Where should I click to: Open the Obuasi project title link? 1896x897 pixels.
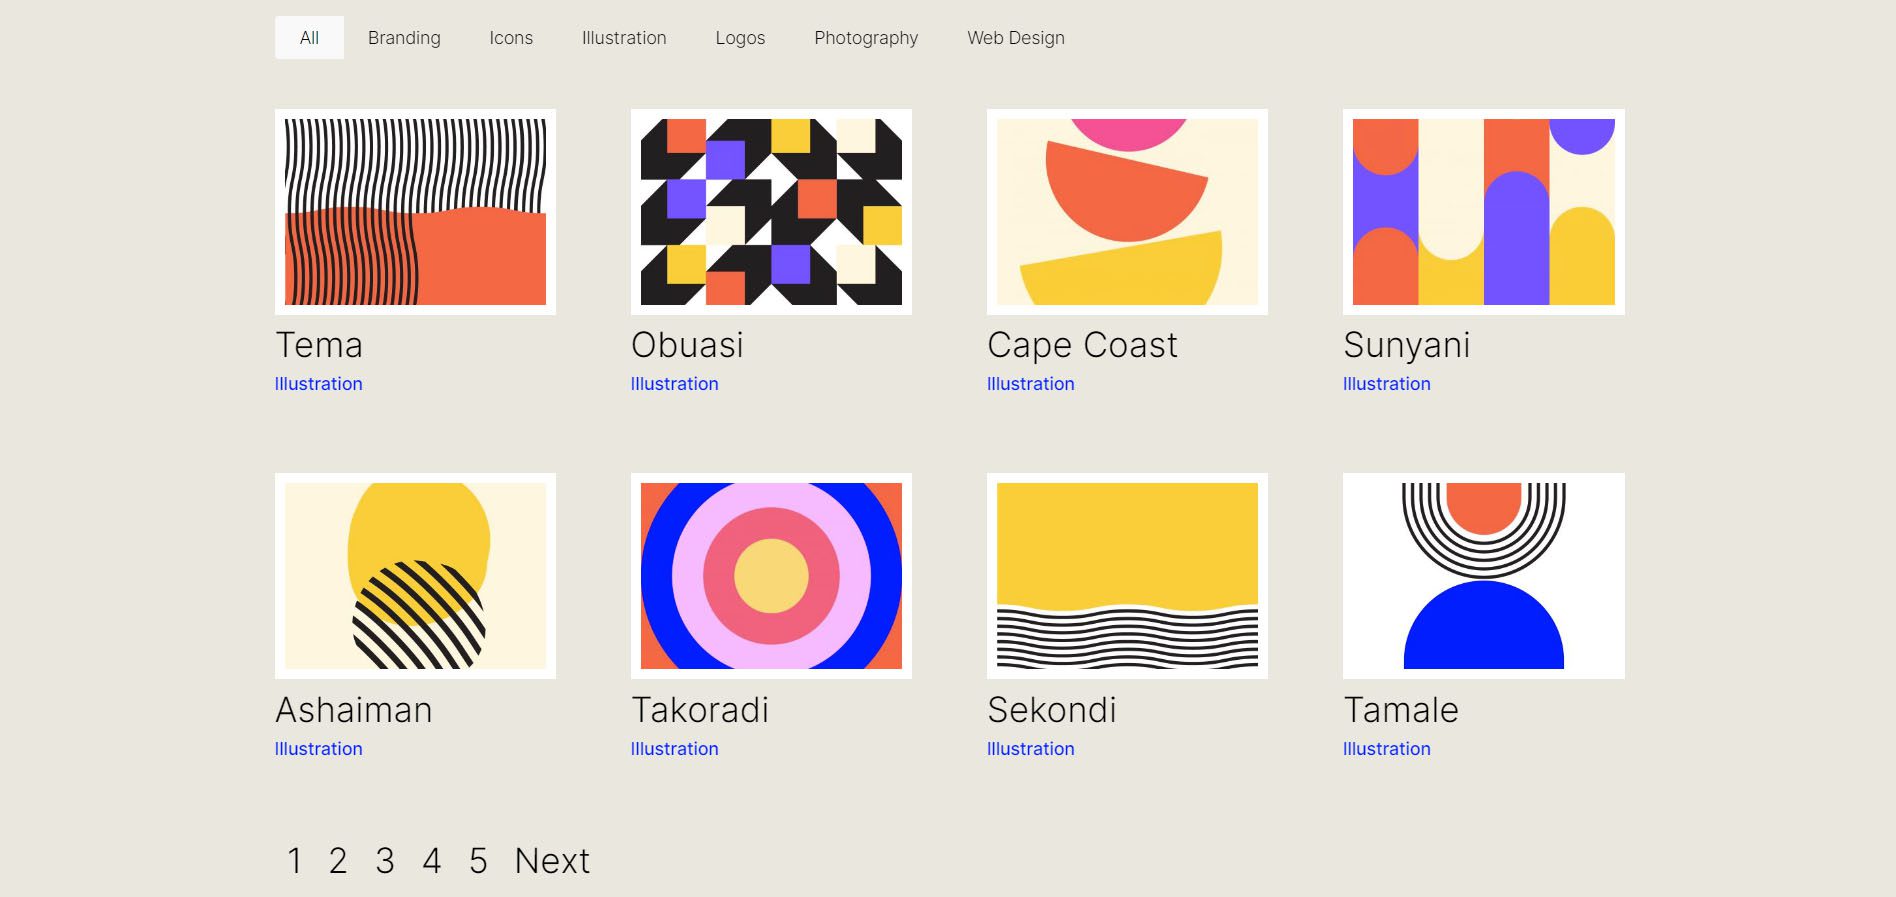pos(687,345)
